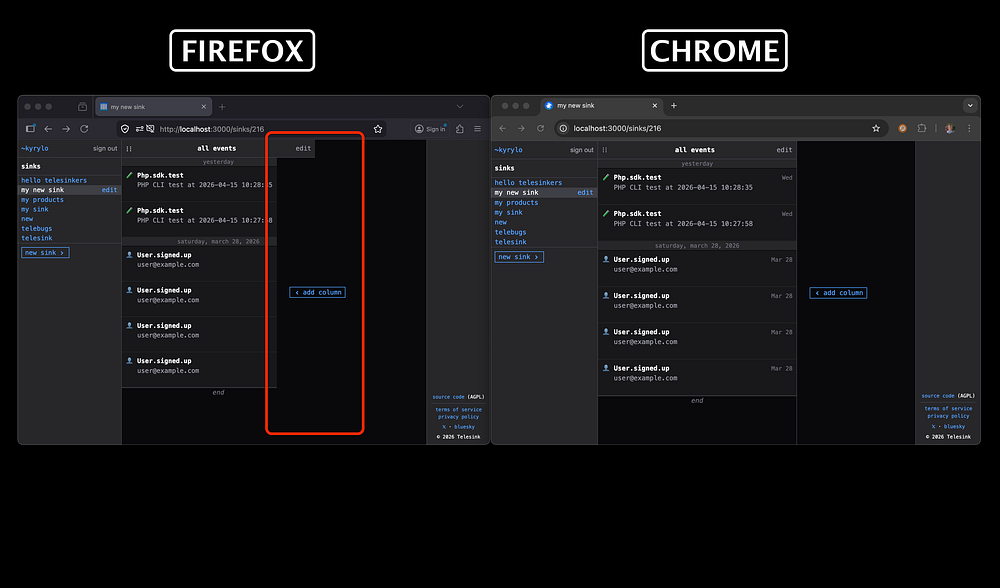The image size is (1000, 588).
Task: Click 'edit' on all events column in Chrome
Action: click(x=784, y=150)
